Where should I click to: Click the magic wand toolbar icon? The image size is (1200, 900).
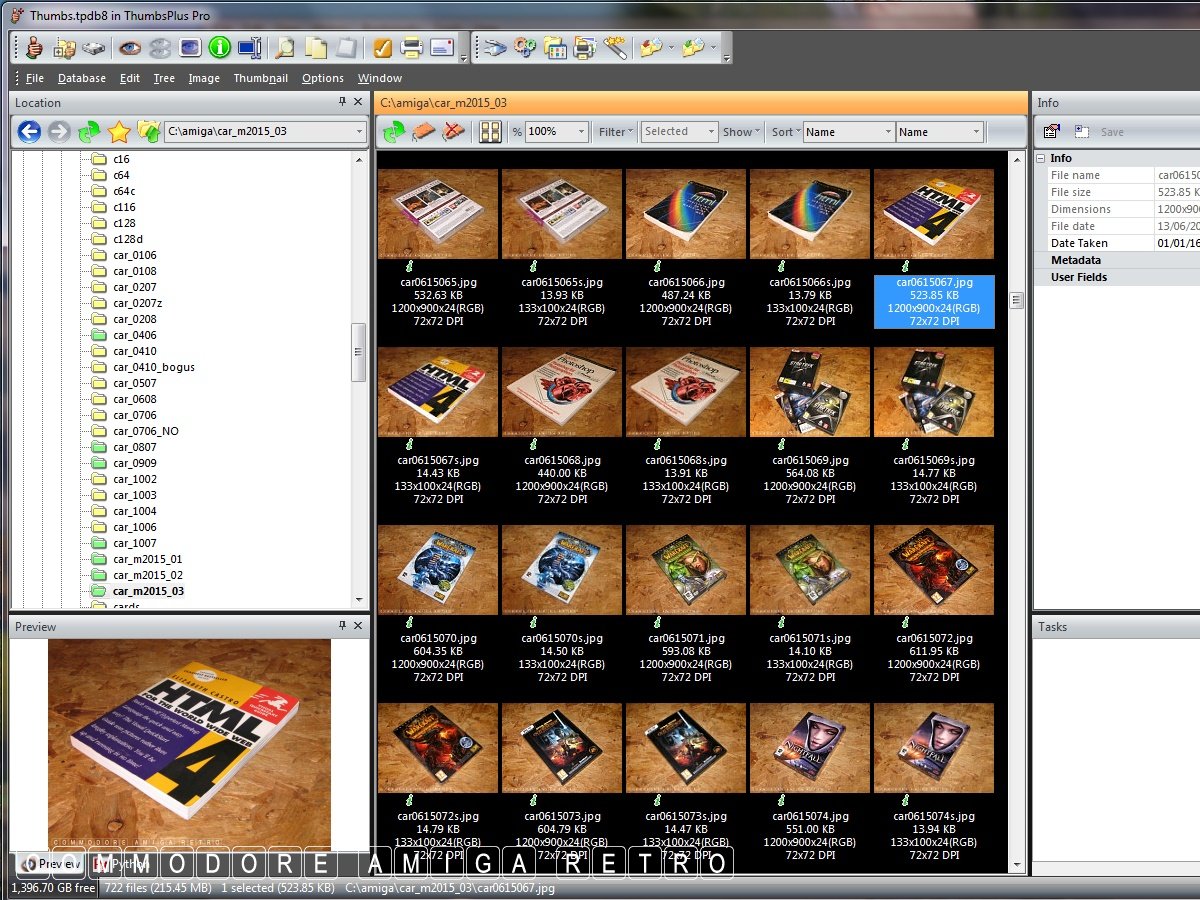coord(615,47)
